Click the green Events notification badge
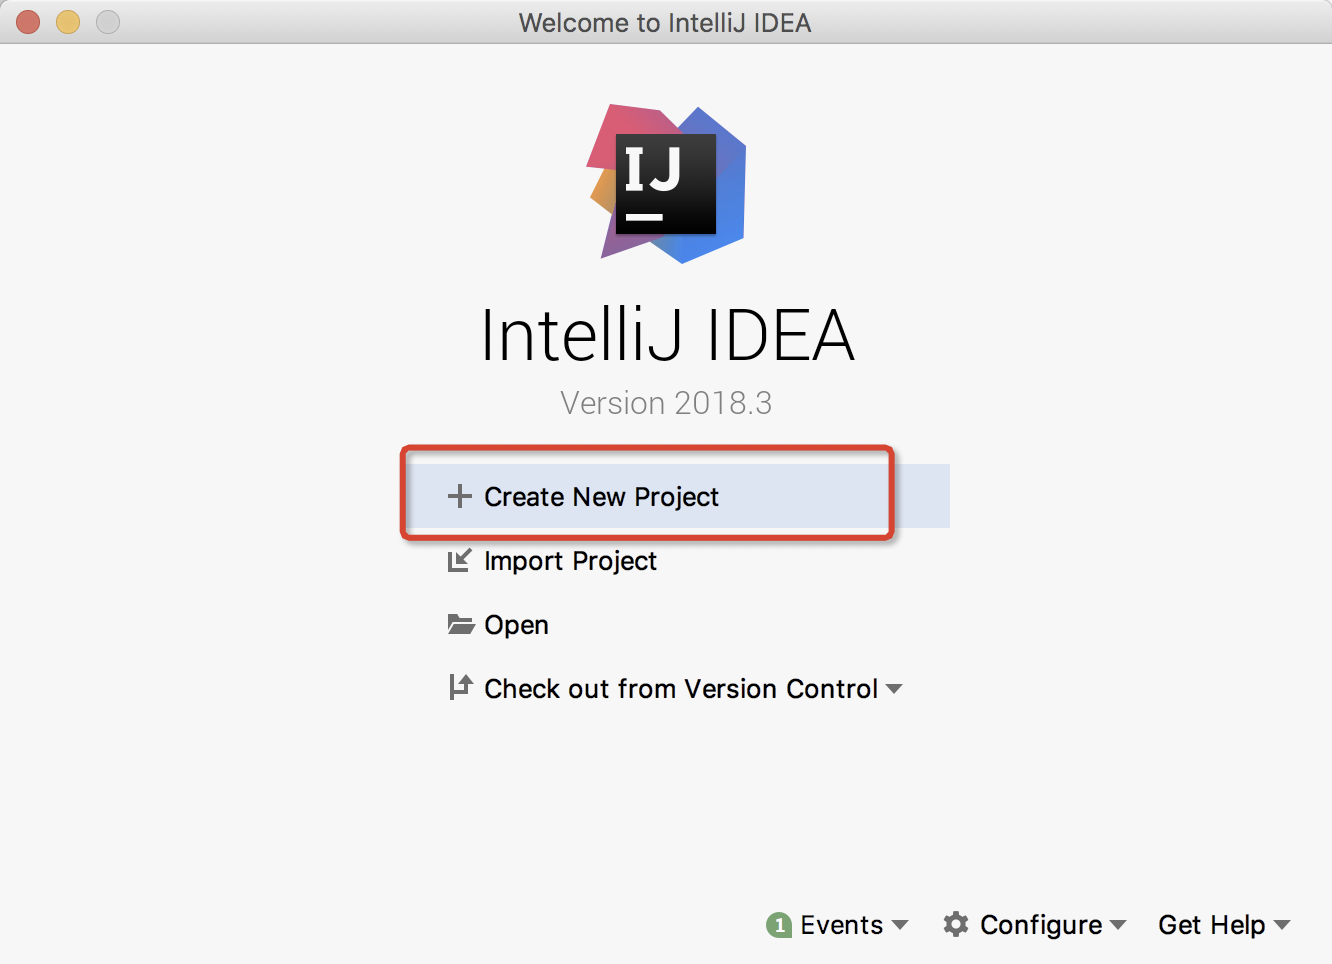The image size is (1332, 964). [x=779, y=925]
